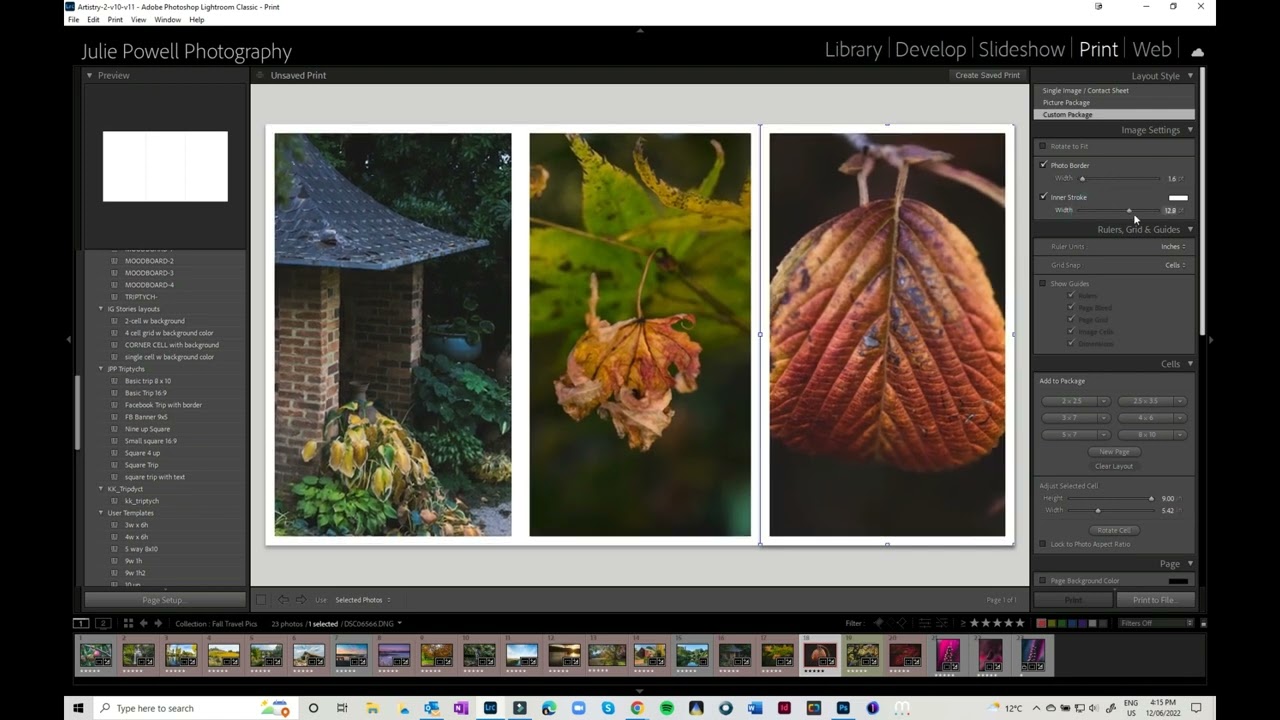Click the Inner Stroke white color swatch
Screen dimensions: 1280x720
[x=1178, y=197]
